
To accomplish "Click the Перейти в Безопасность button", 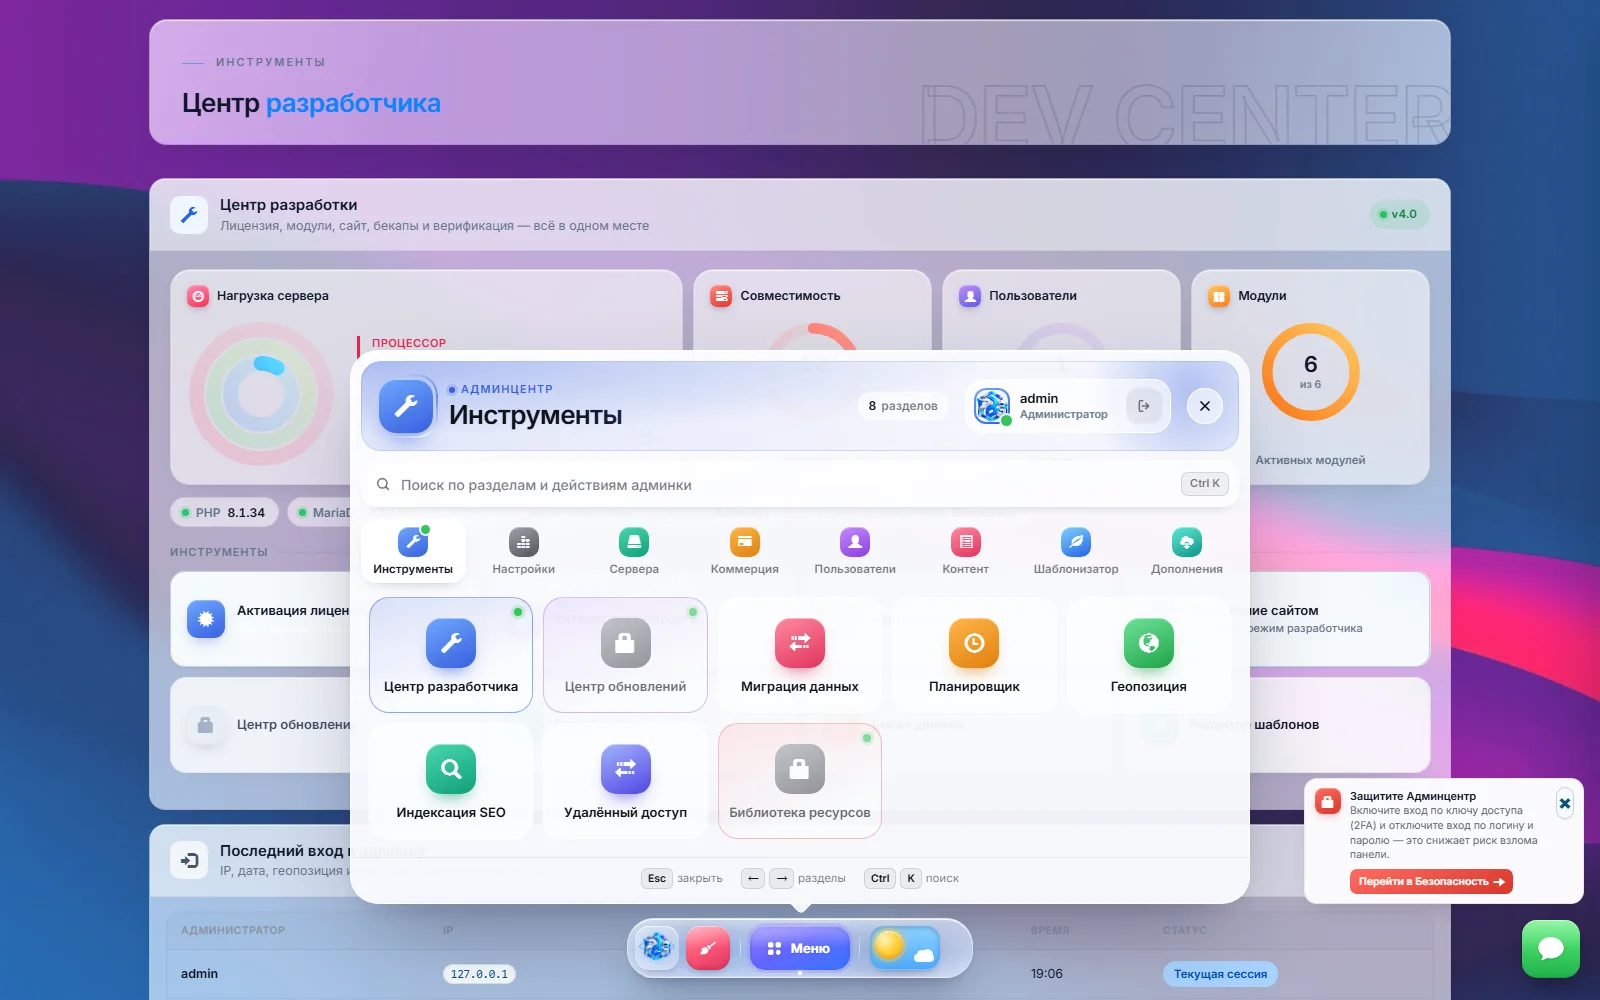I will [1431, 881].
